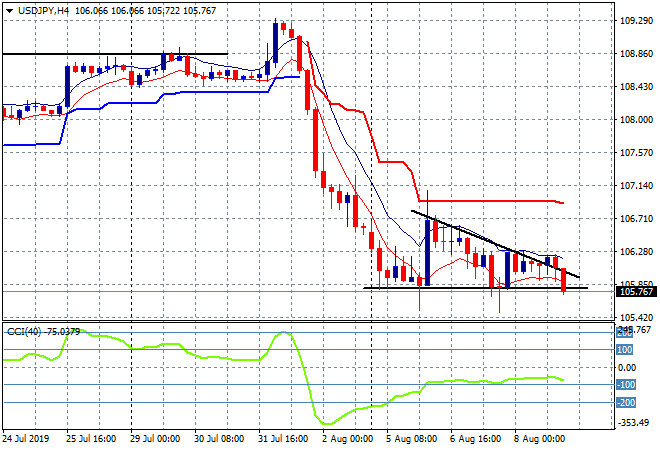Click the 24 Jul 2019 date label
Screen dimensions: 660x450
pos(30,438)
